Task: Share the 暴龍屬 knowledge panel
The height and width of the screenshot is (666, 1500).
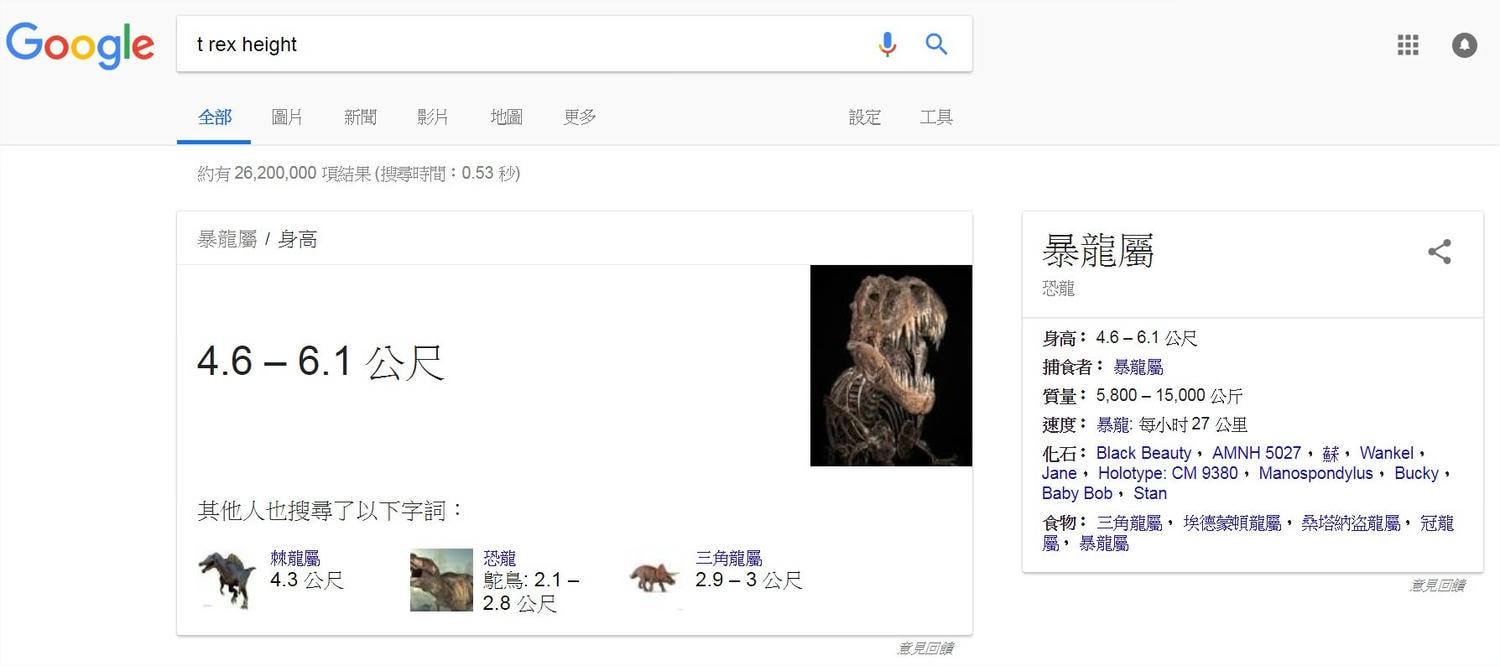Action: [1439, 251]
